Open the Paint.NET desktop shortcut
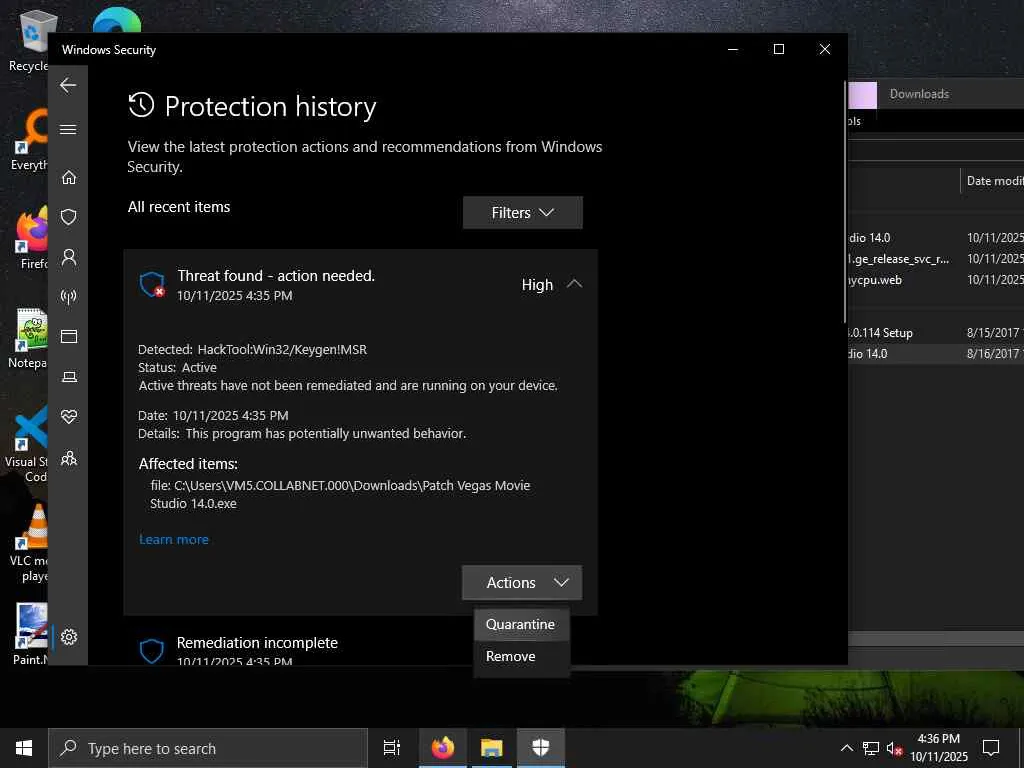 [x=30, y=633]
